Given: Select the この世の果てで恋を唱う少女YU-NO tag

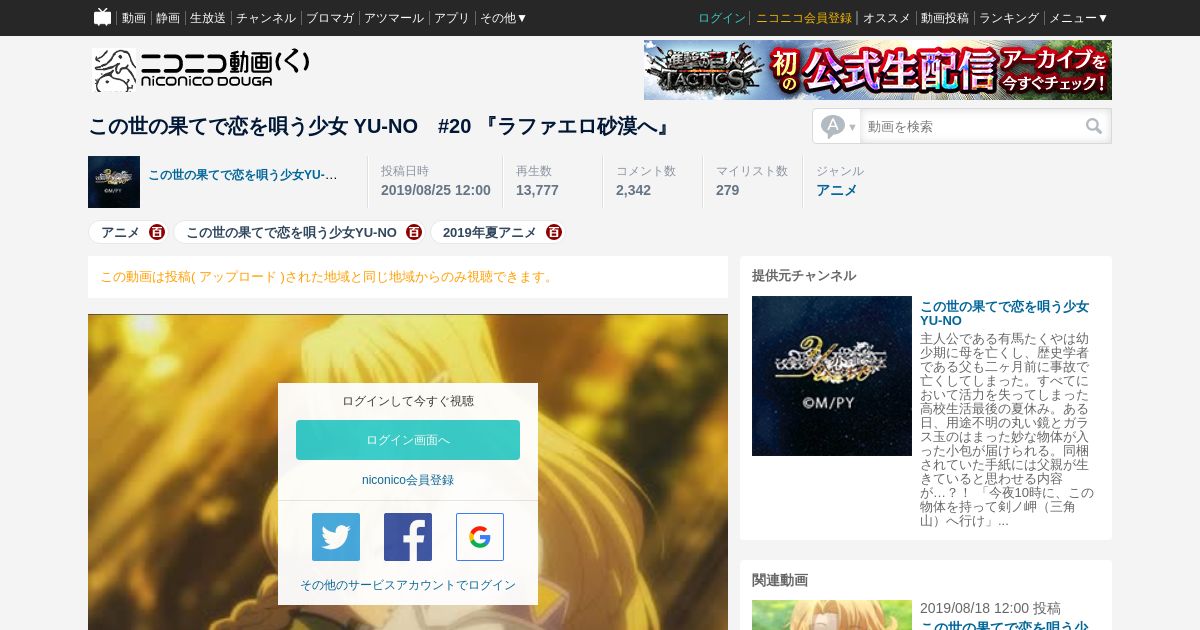Looking at the screenshot, I should pos(291,232).
